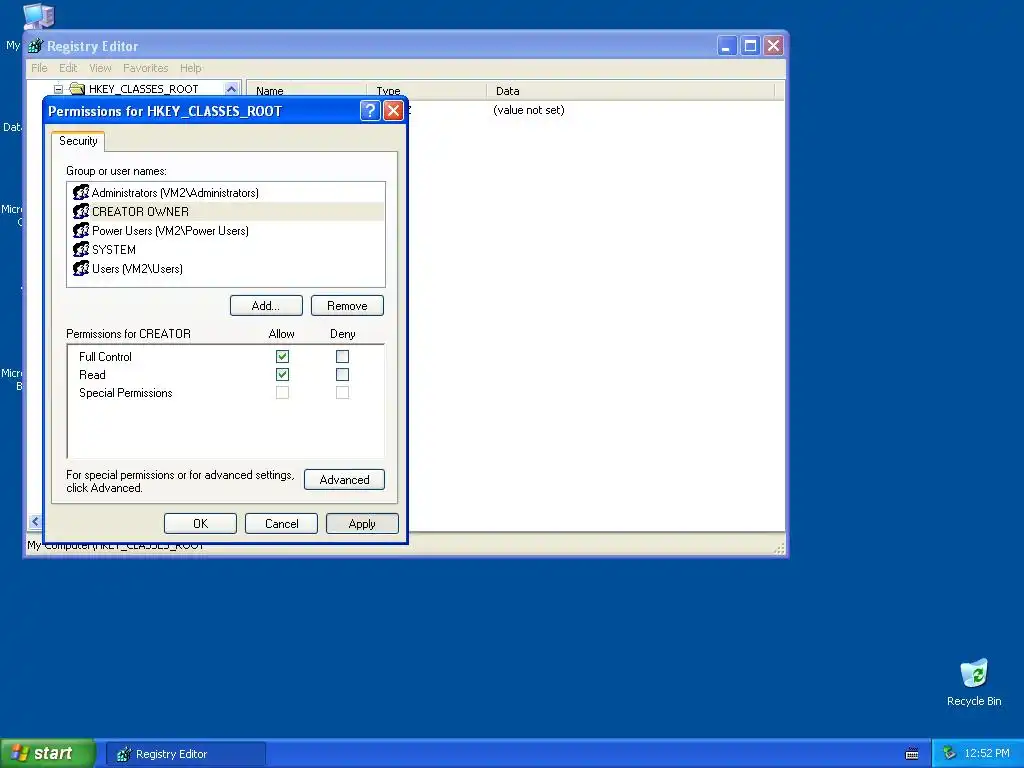Click the Apply button
Image resolution: width=1024 pixels, height=768 pixels.
pos(362,524)
